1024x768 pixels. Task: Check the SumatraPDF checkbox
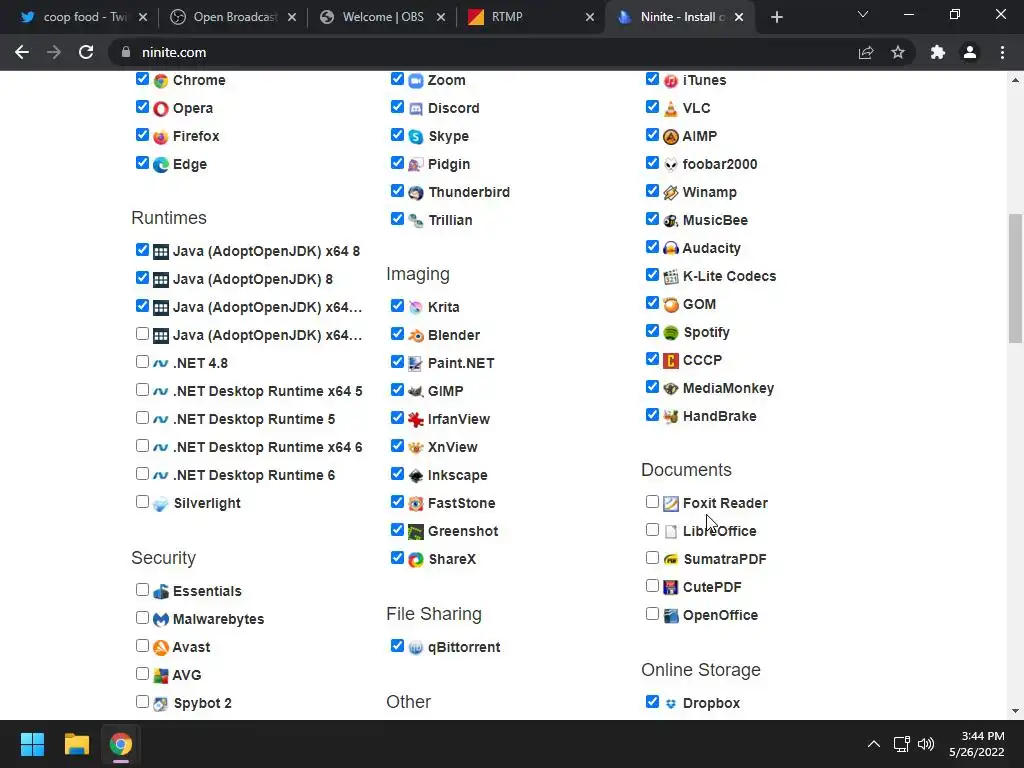(x=652, y=558)
